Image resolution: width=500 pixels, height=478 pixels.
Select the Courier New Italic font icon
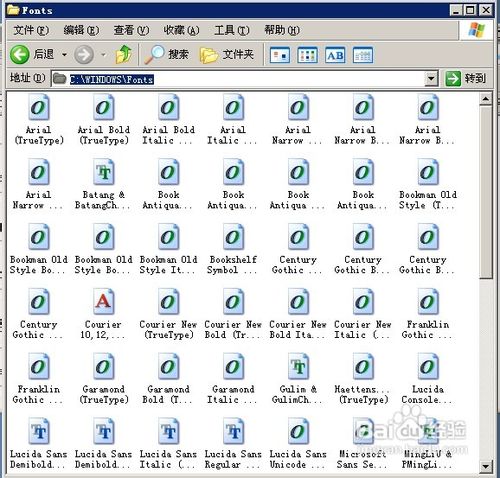(x=363, y=302)
